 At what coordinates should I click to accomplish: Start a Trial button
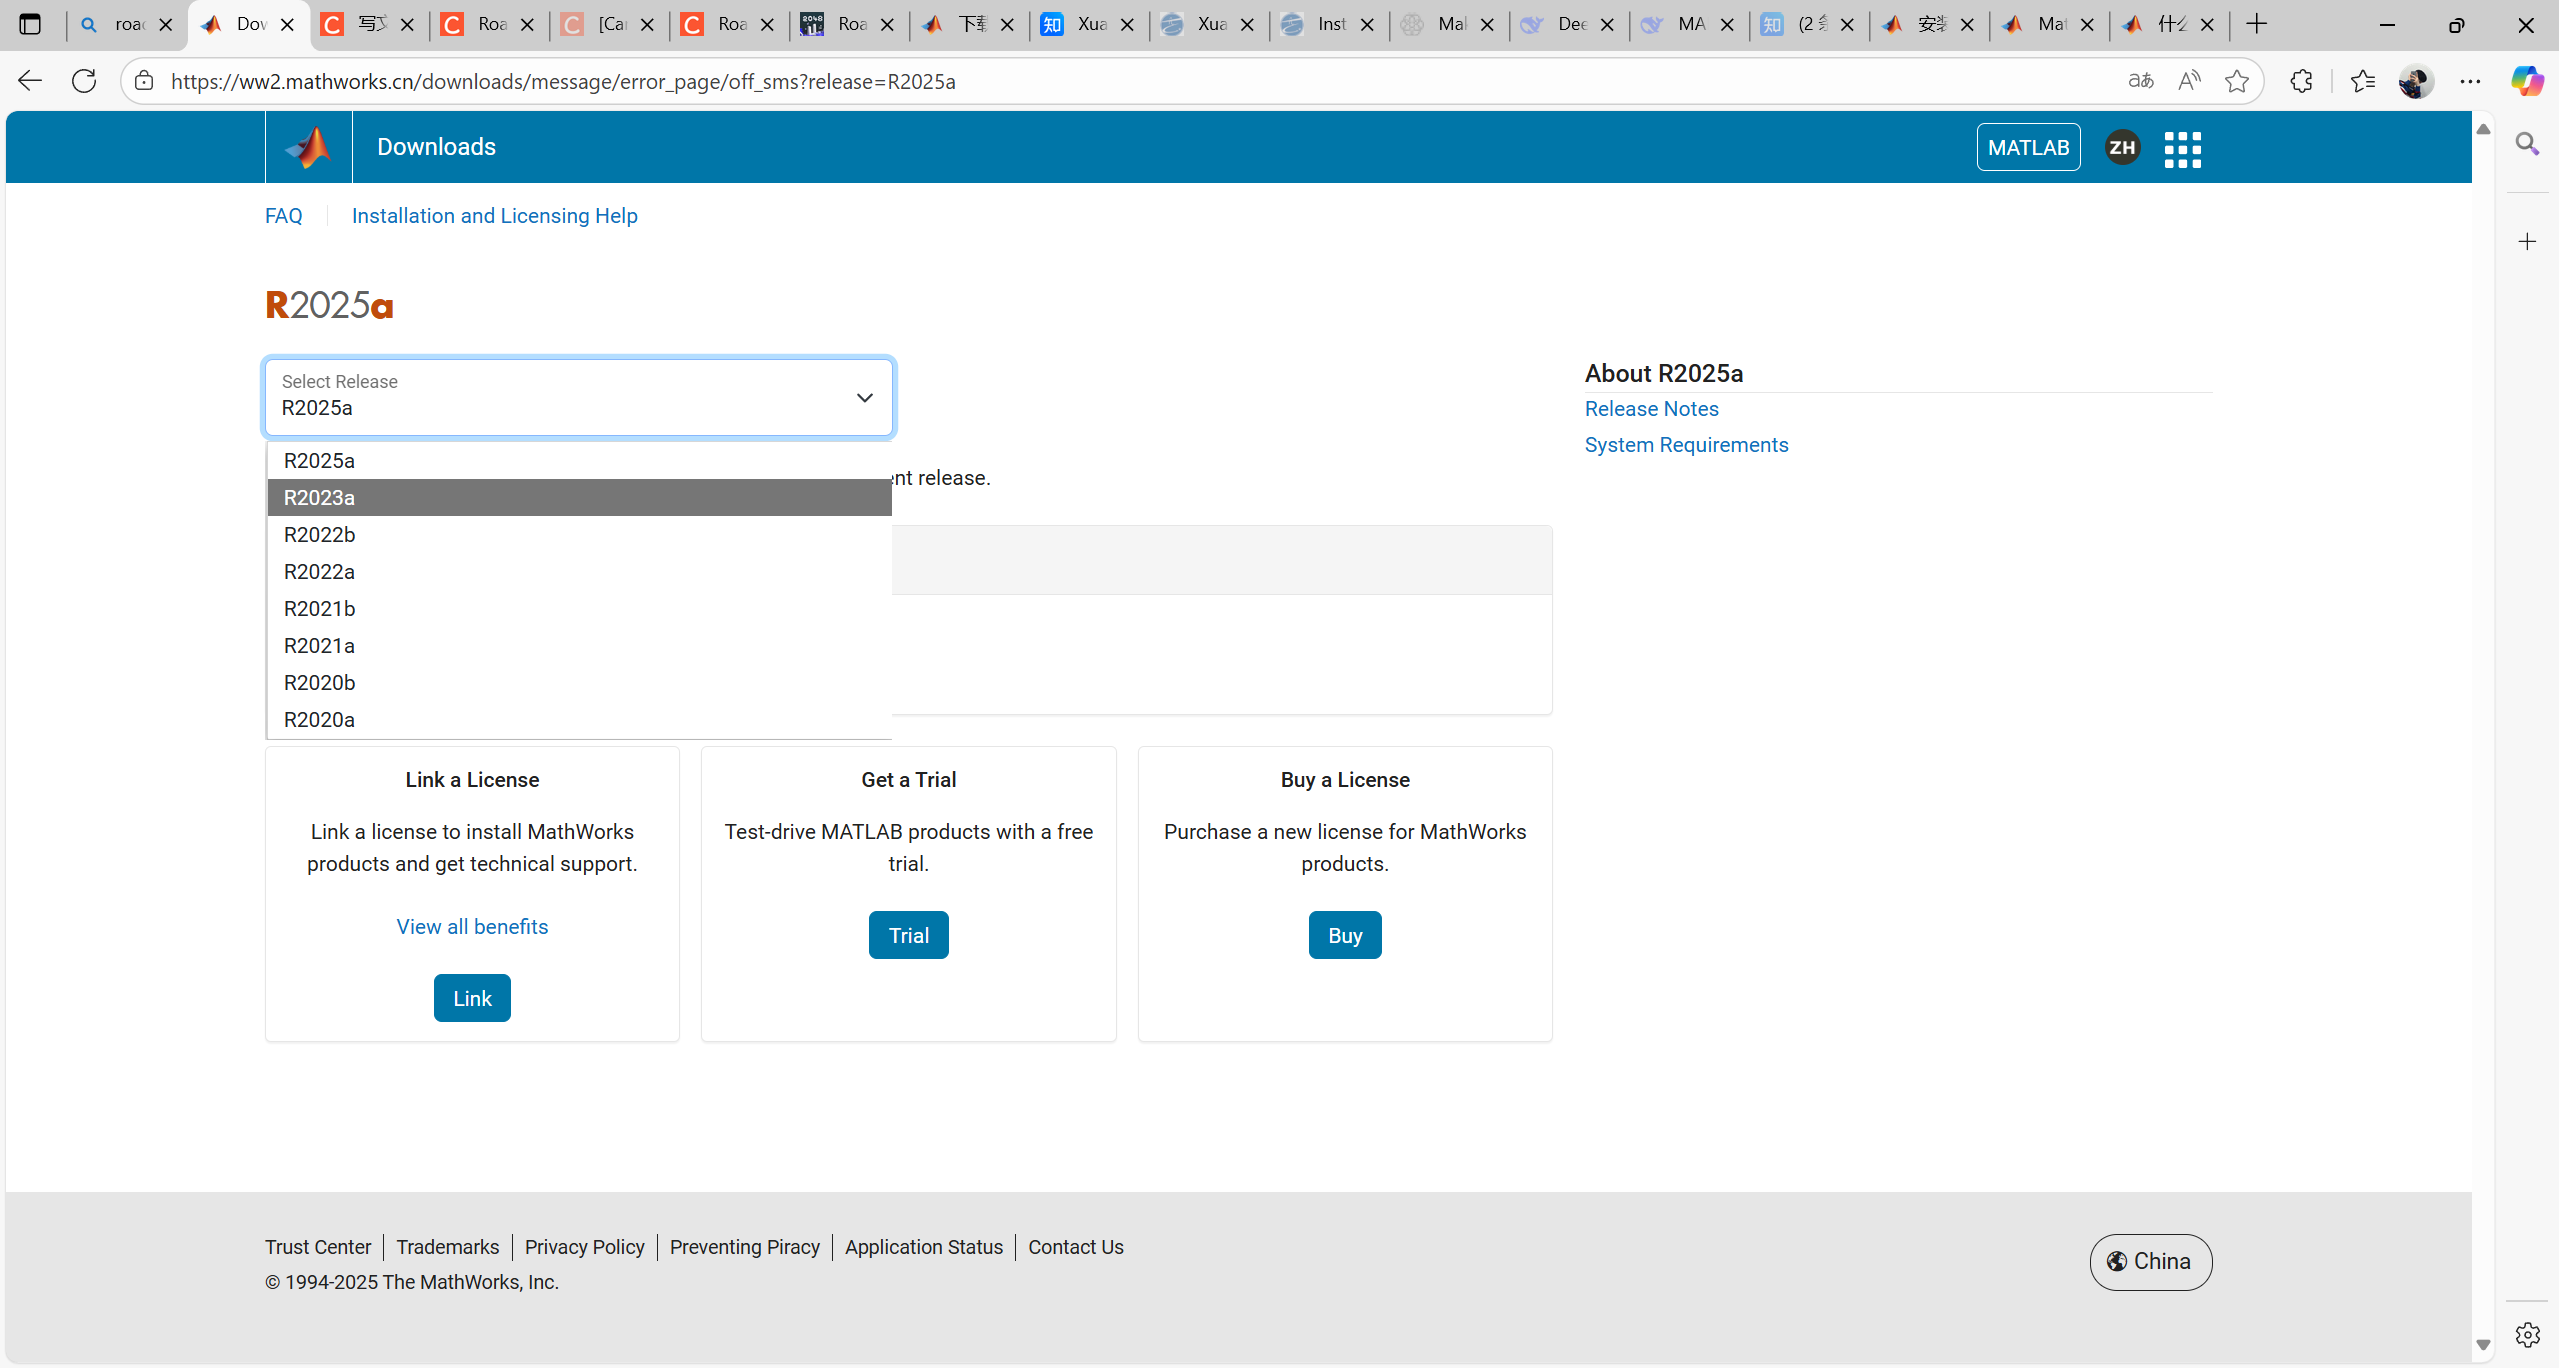coord(908,935)
